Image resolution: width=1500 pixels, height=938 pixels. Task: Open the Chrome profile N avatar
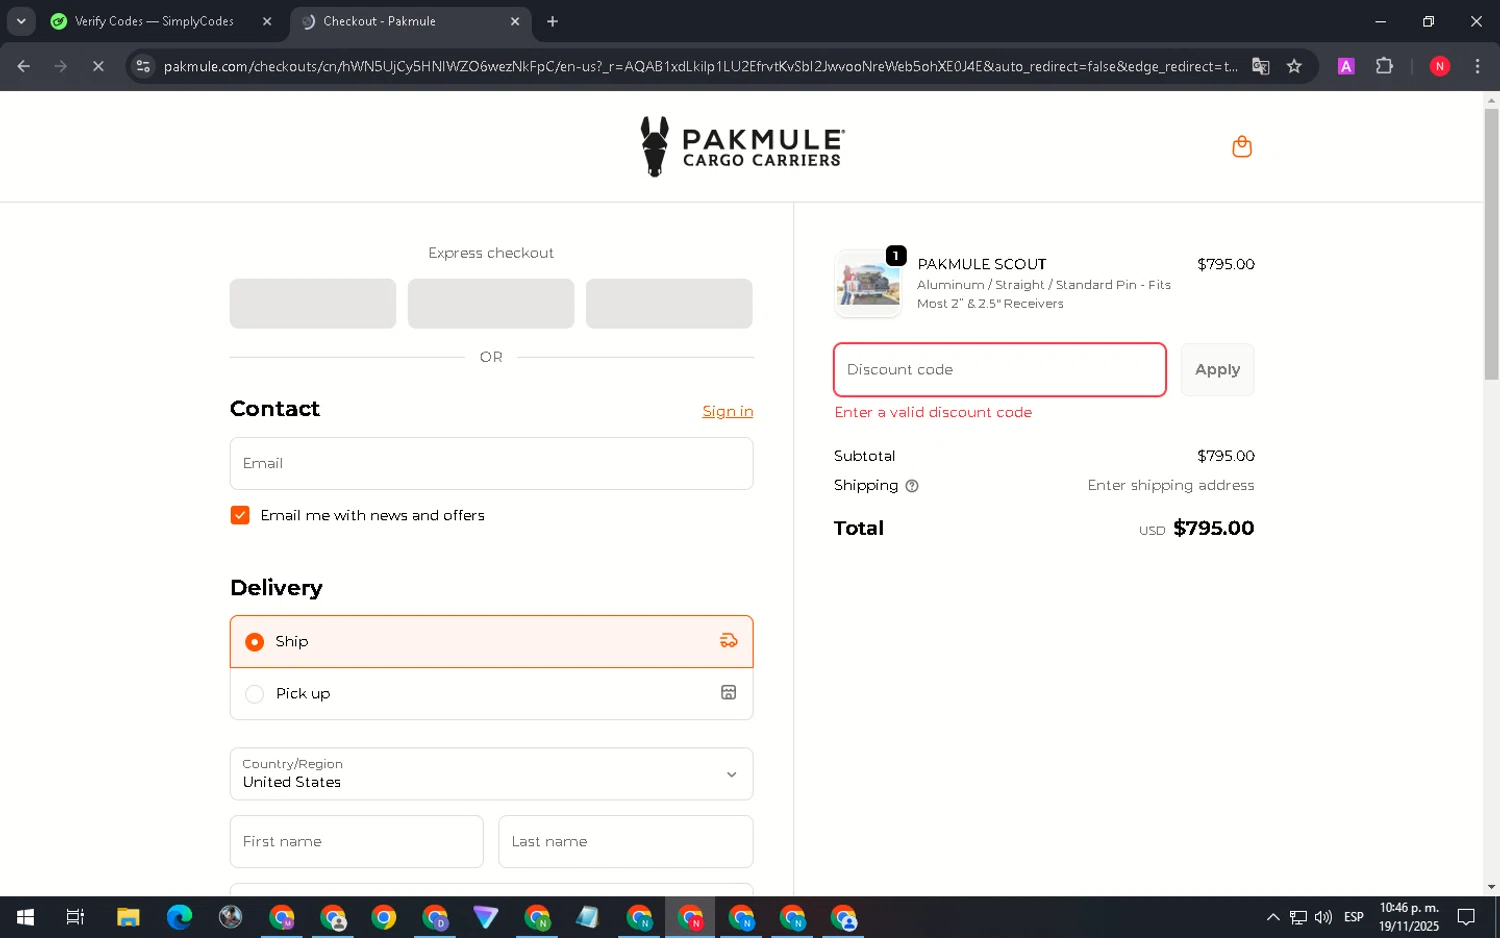click(1440, 66)
